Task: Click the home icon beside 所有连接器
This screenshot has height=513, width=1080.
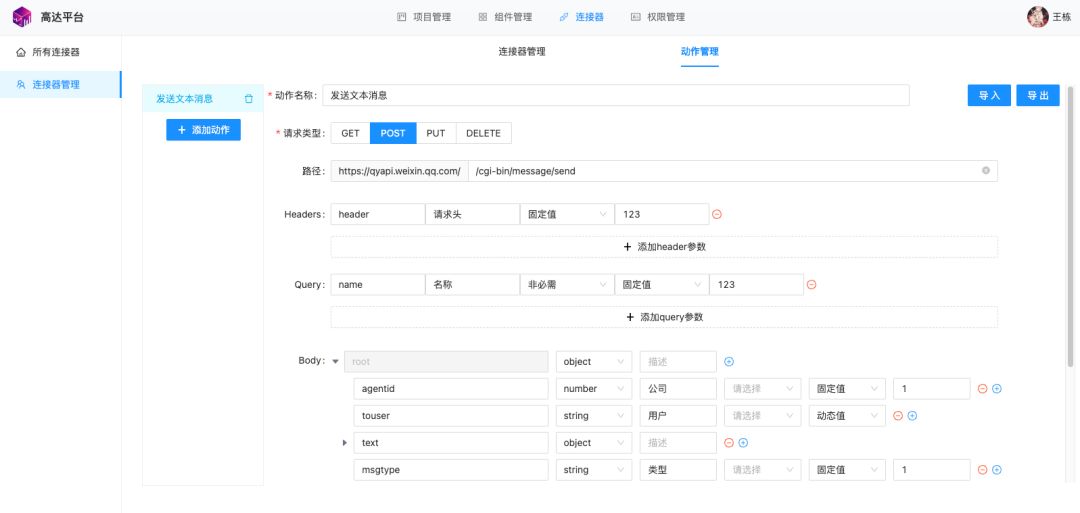Action: (x=21, y=52)
